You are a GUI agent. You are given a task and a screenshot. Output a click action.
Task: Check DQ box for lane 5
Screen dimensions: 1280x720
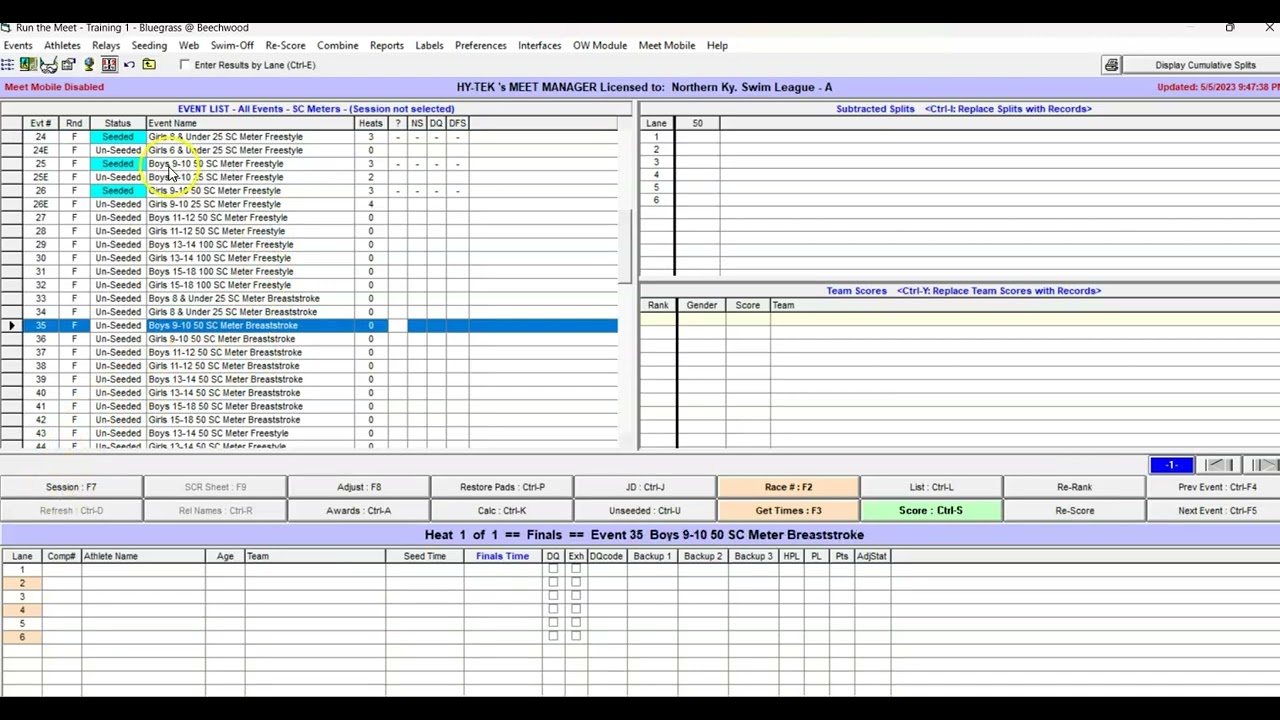point(553,623)
